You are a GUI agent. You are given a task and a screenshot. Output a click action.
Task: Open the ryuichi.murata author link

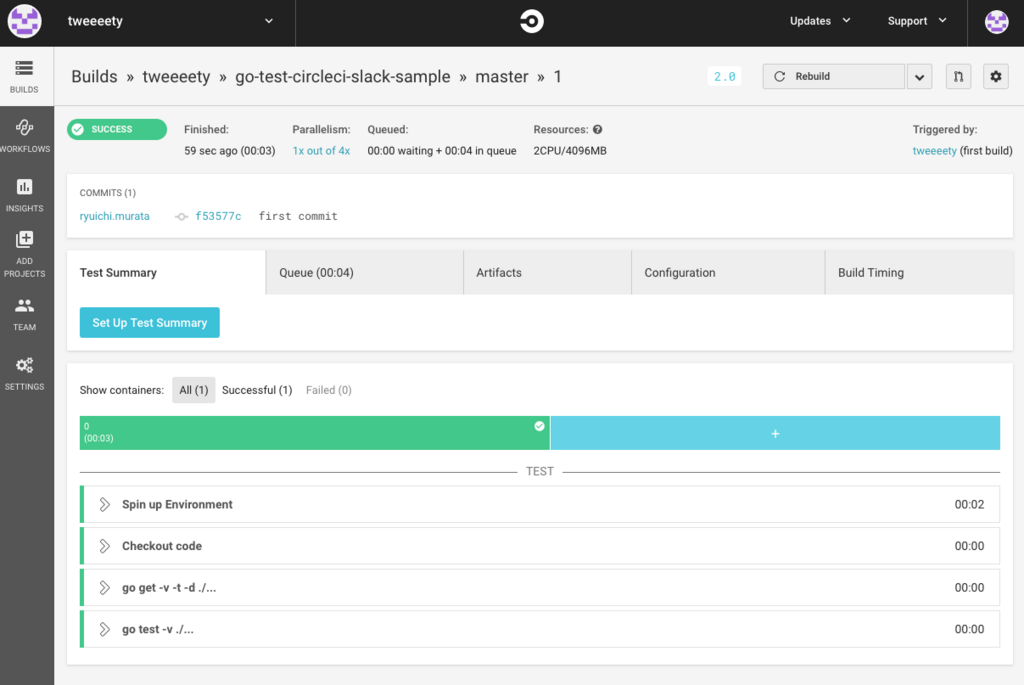tap(114, 216)
